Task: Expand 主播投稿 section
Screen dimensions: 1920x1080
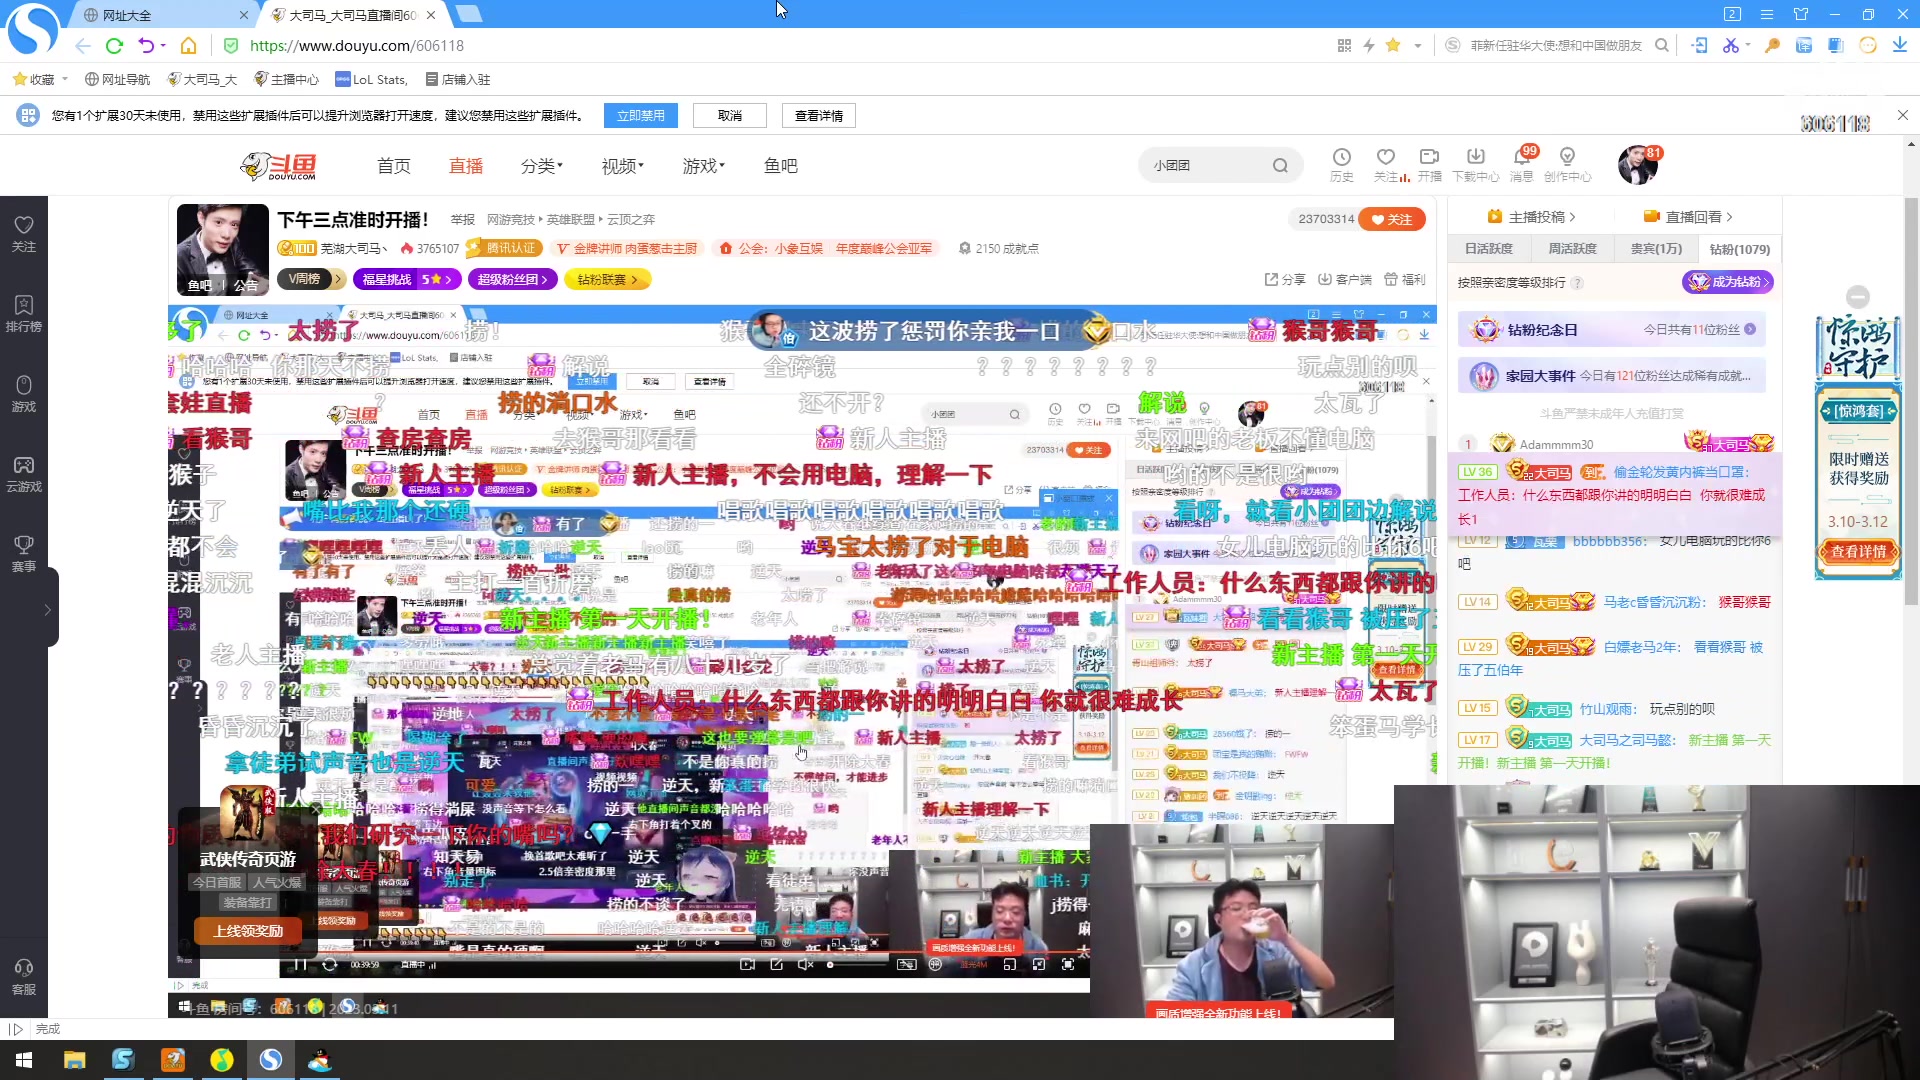Action: pos(1531,217)
